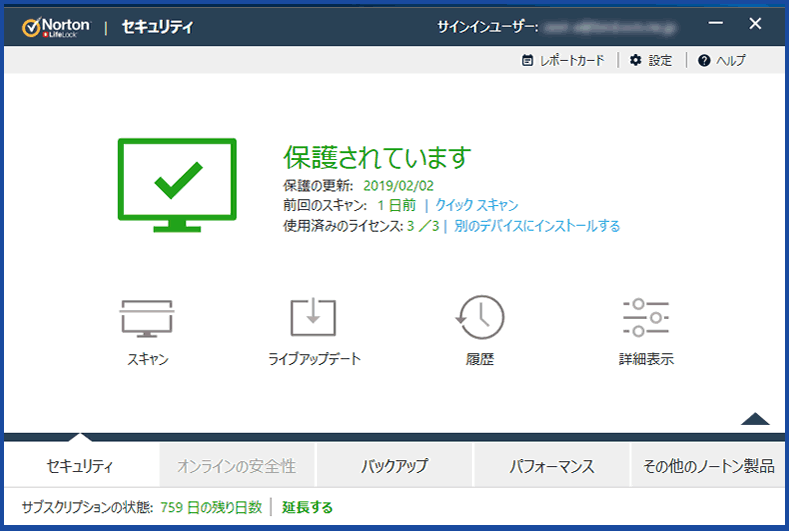Open the その他のノートン製品 tab

708,466
